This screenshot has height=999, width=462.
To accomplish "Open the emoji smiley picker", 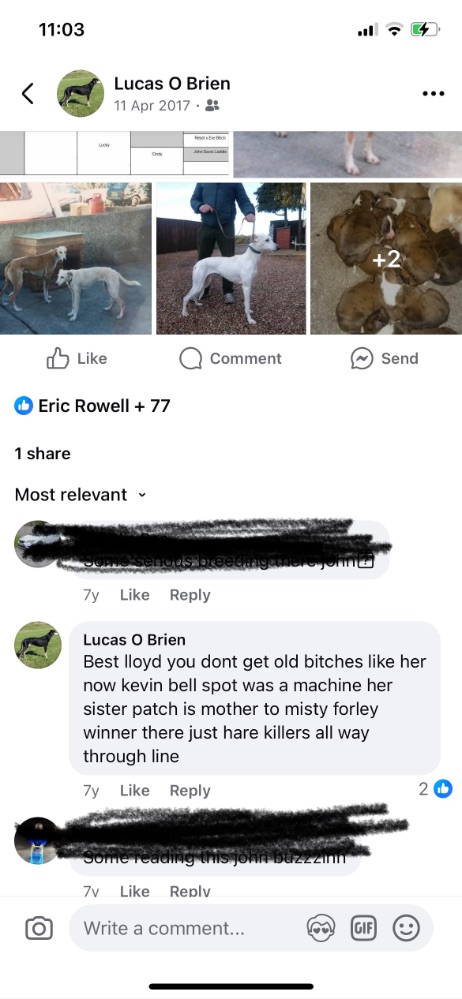I will [x=406, y=928].
